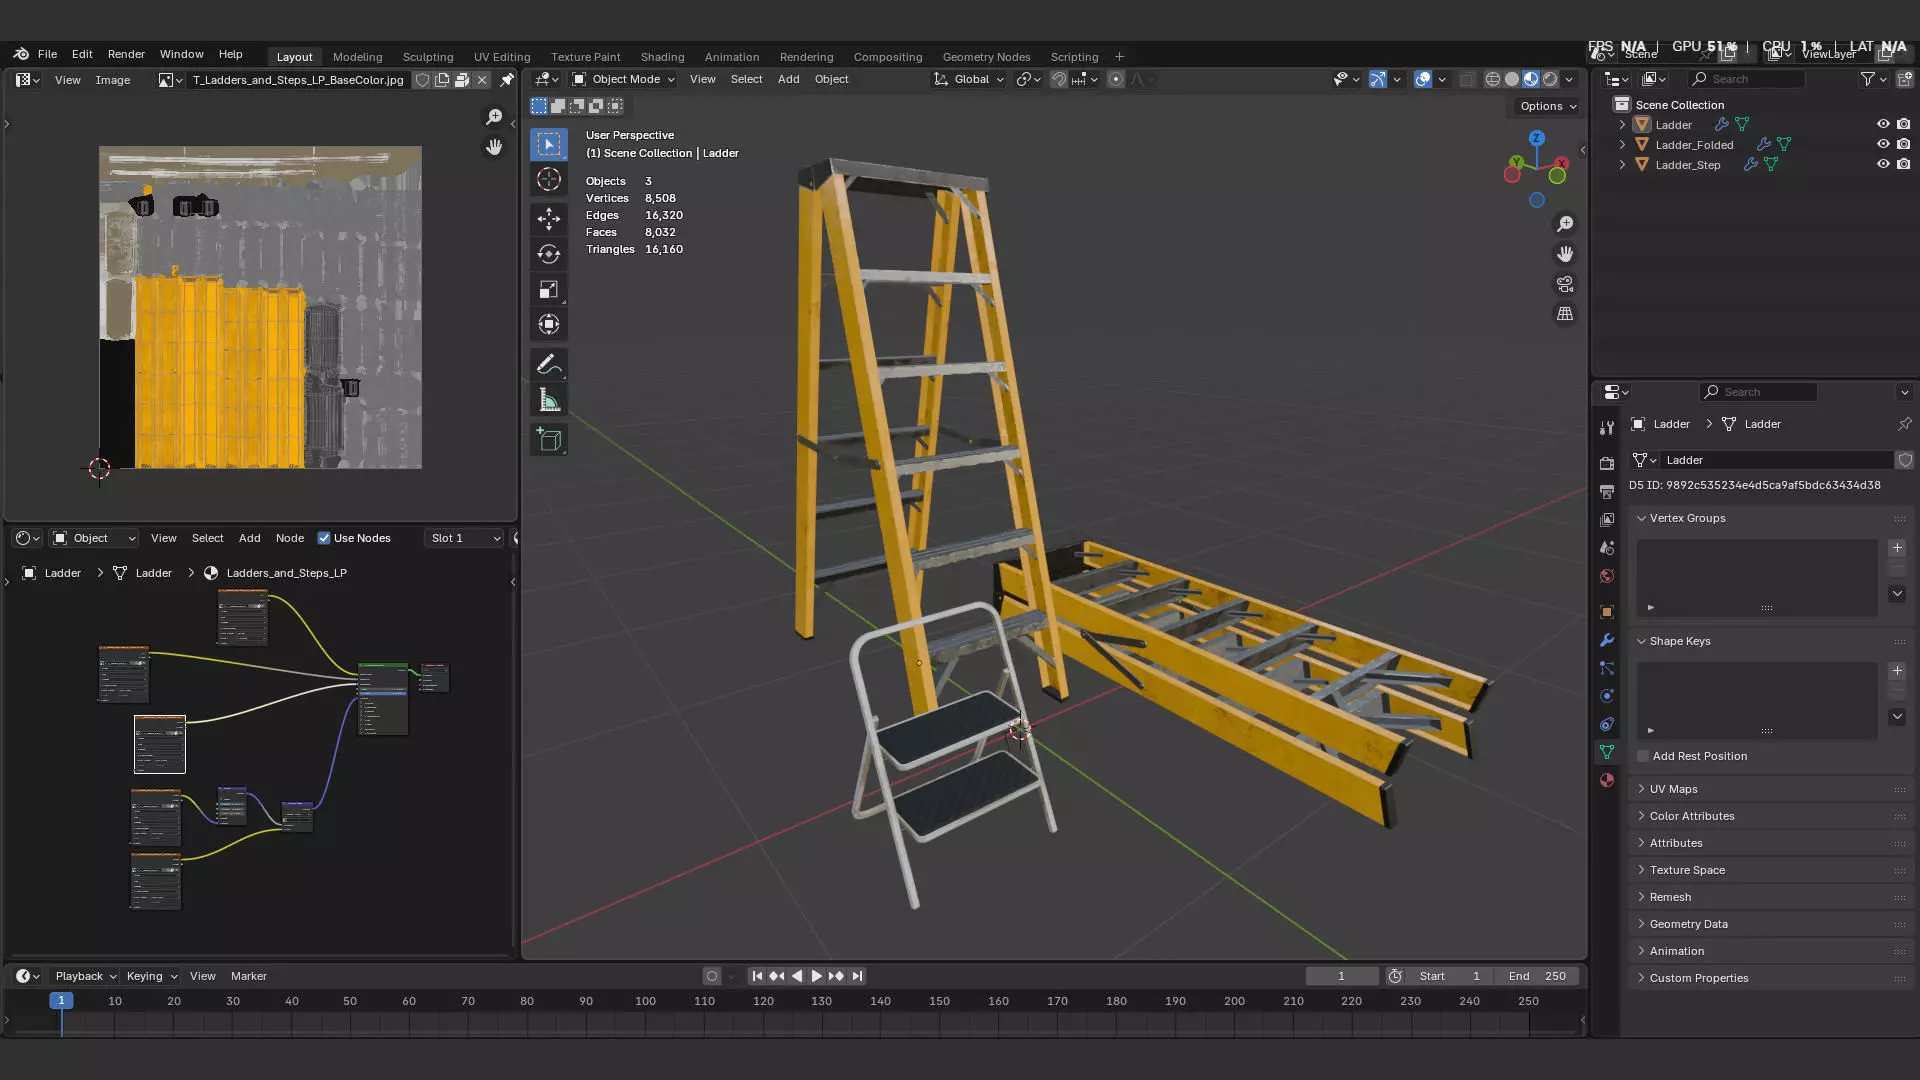The image size is (1920, 1080).
Task: Click the camera view icon in viewport
Action: (1565, 284)
